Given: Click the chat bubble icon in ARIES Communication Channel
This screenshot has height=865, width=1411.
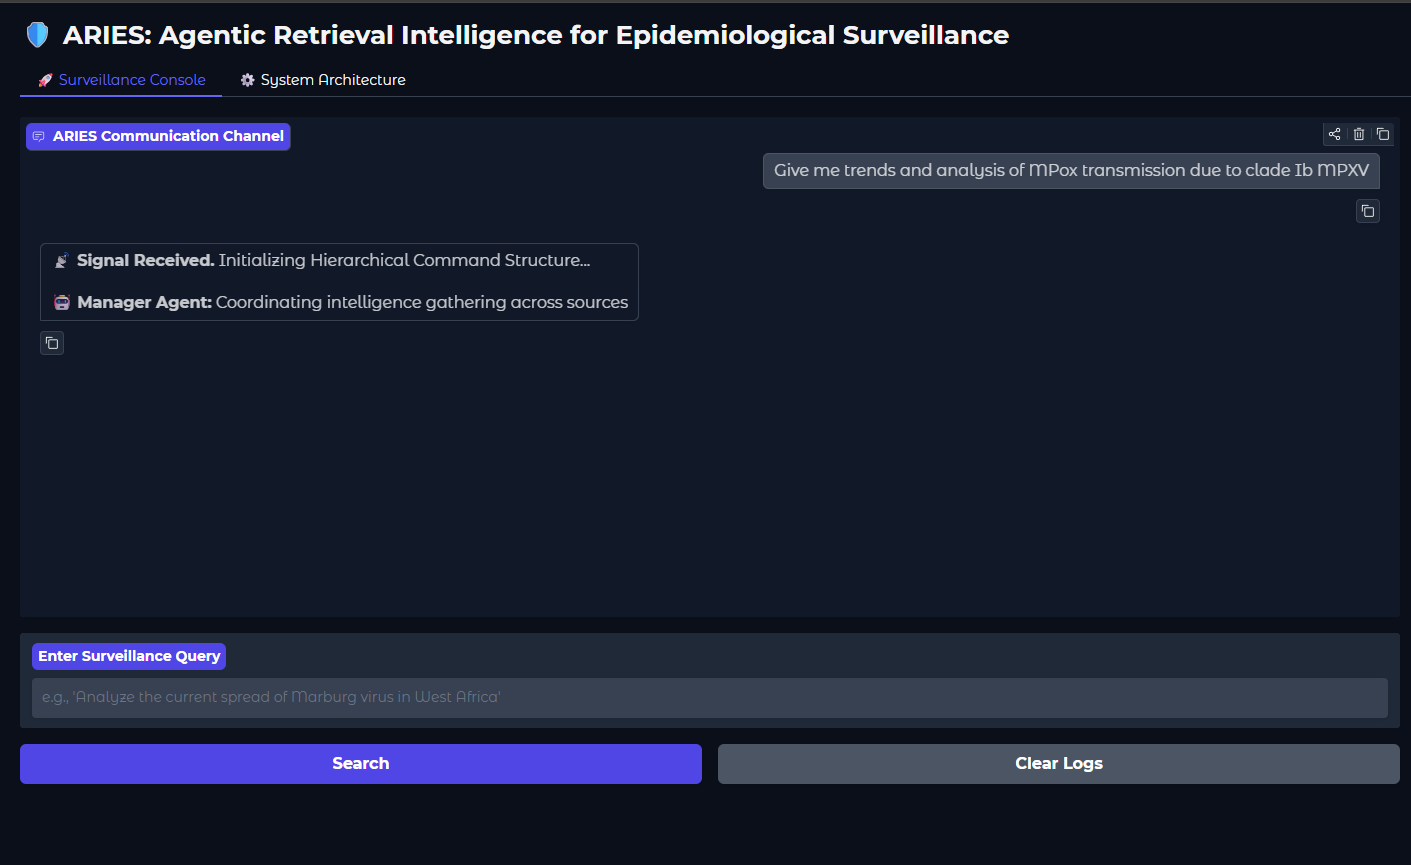Looking at the screenshot, I should 39,137.
